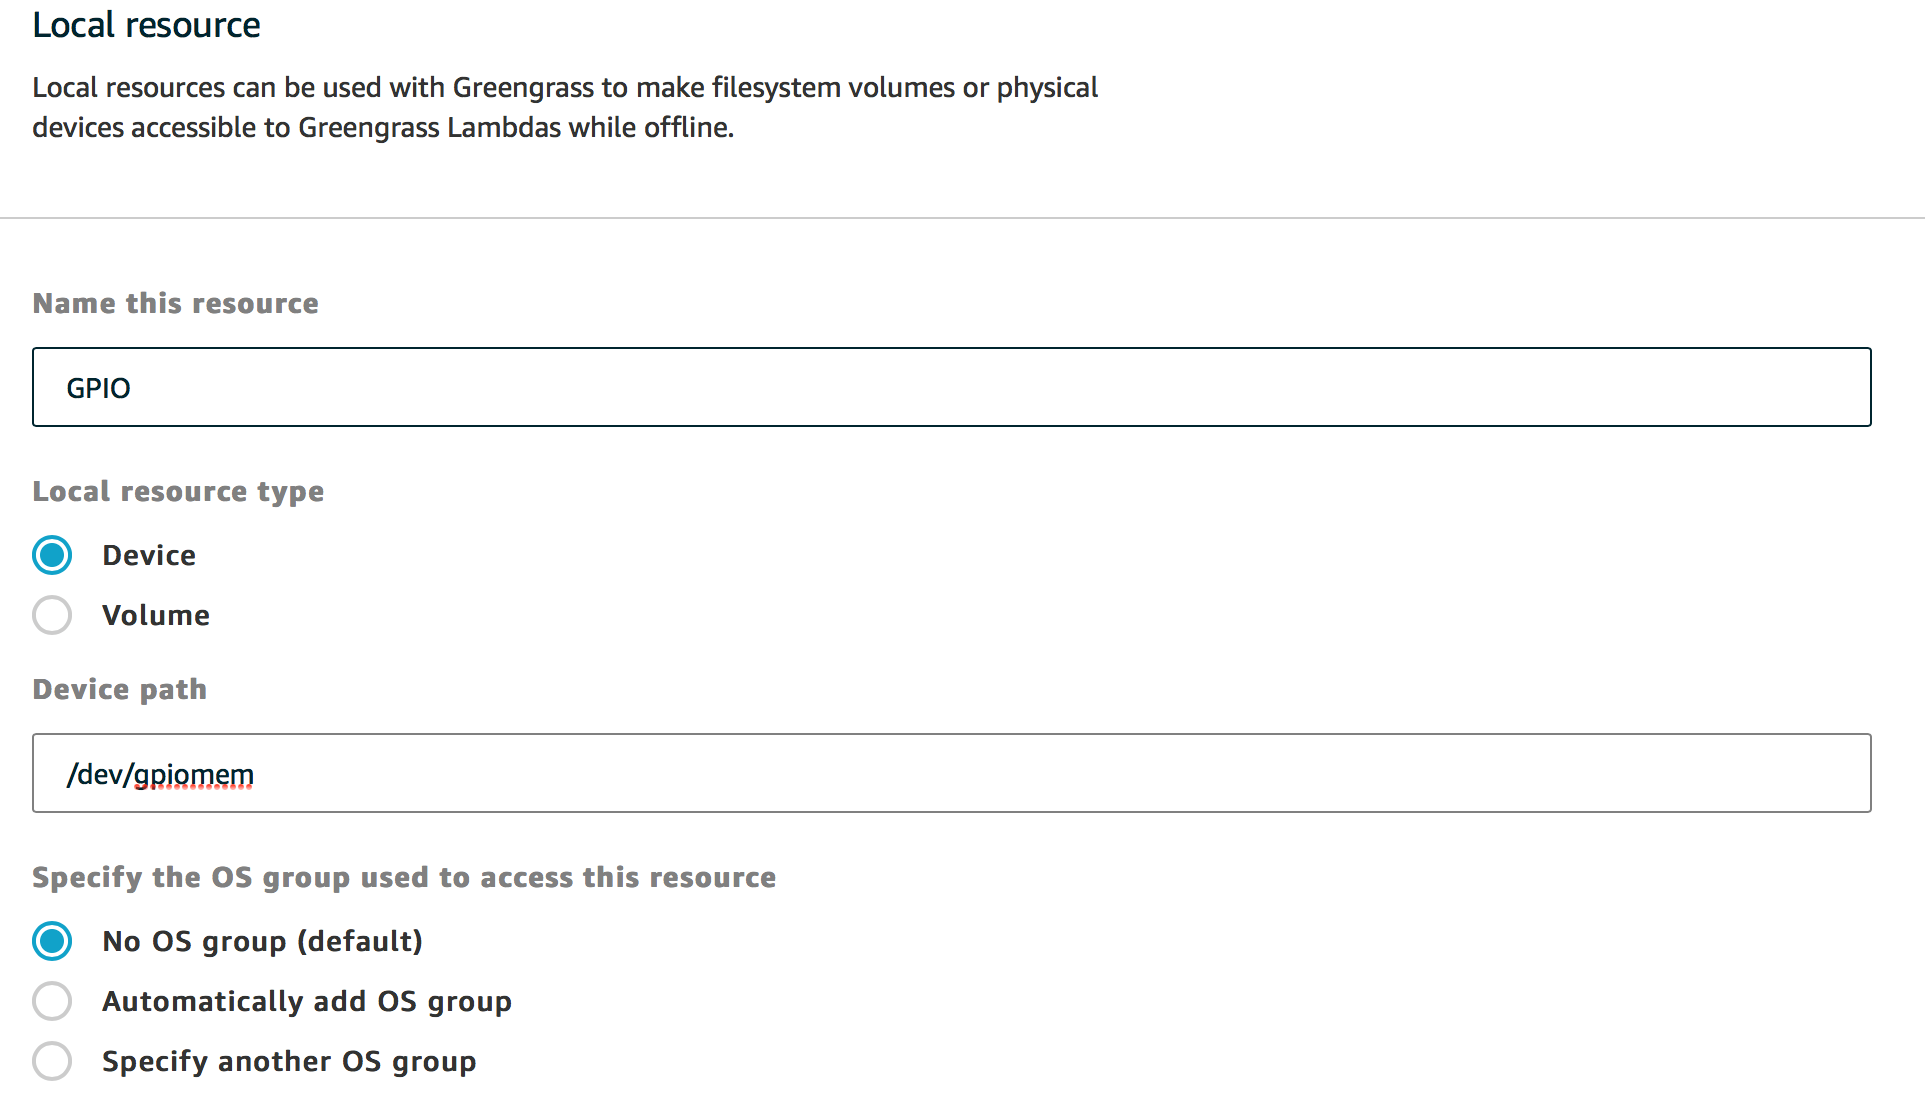Click the horizontal divider below the description
The width and height of the screenshot is (1925, 1096).
pyautogui.click(x=962, y=217)
